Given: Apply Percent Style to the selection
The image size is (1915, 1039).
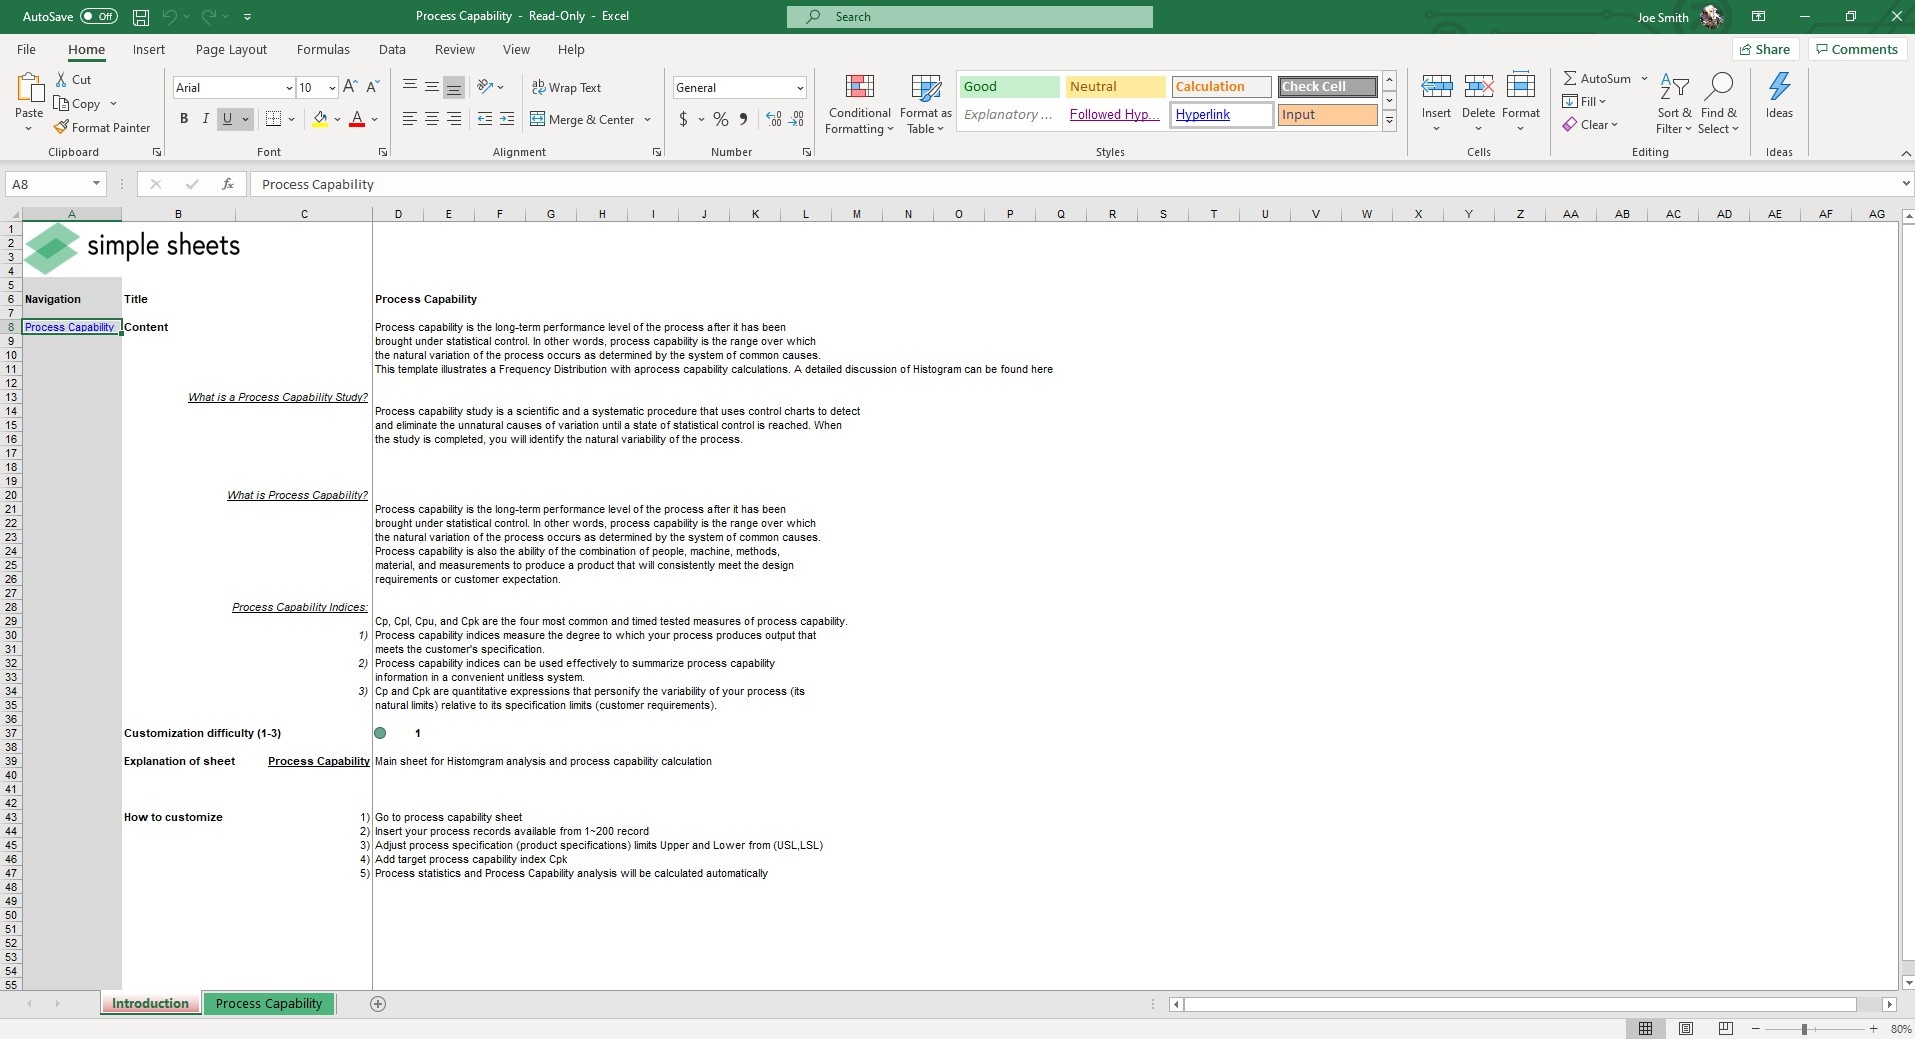Looking at the screenshot, I should (x=721, y=119).
